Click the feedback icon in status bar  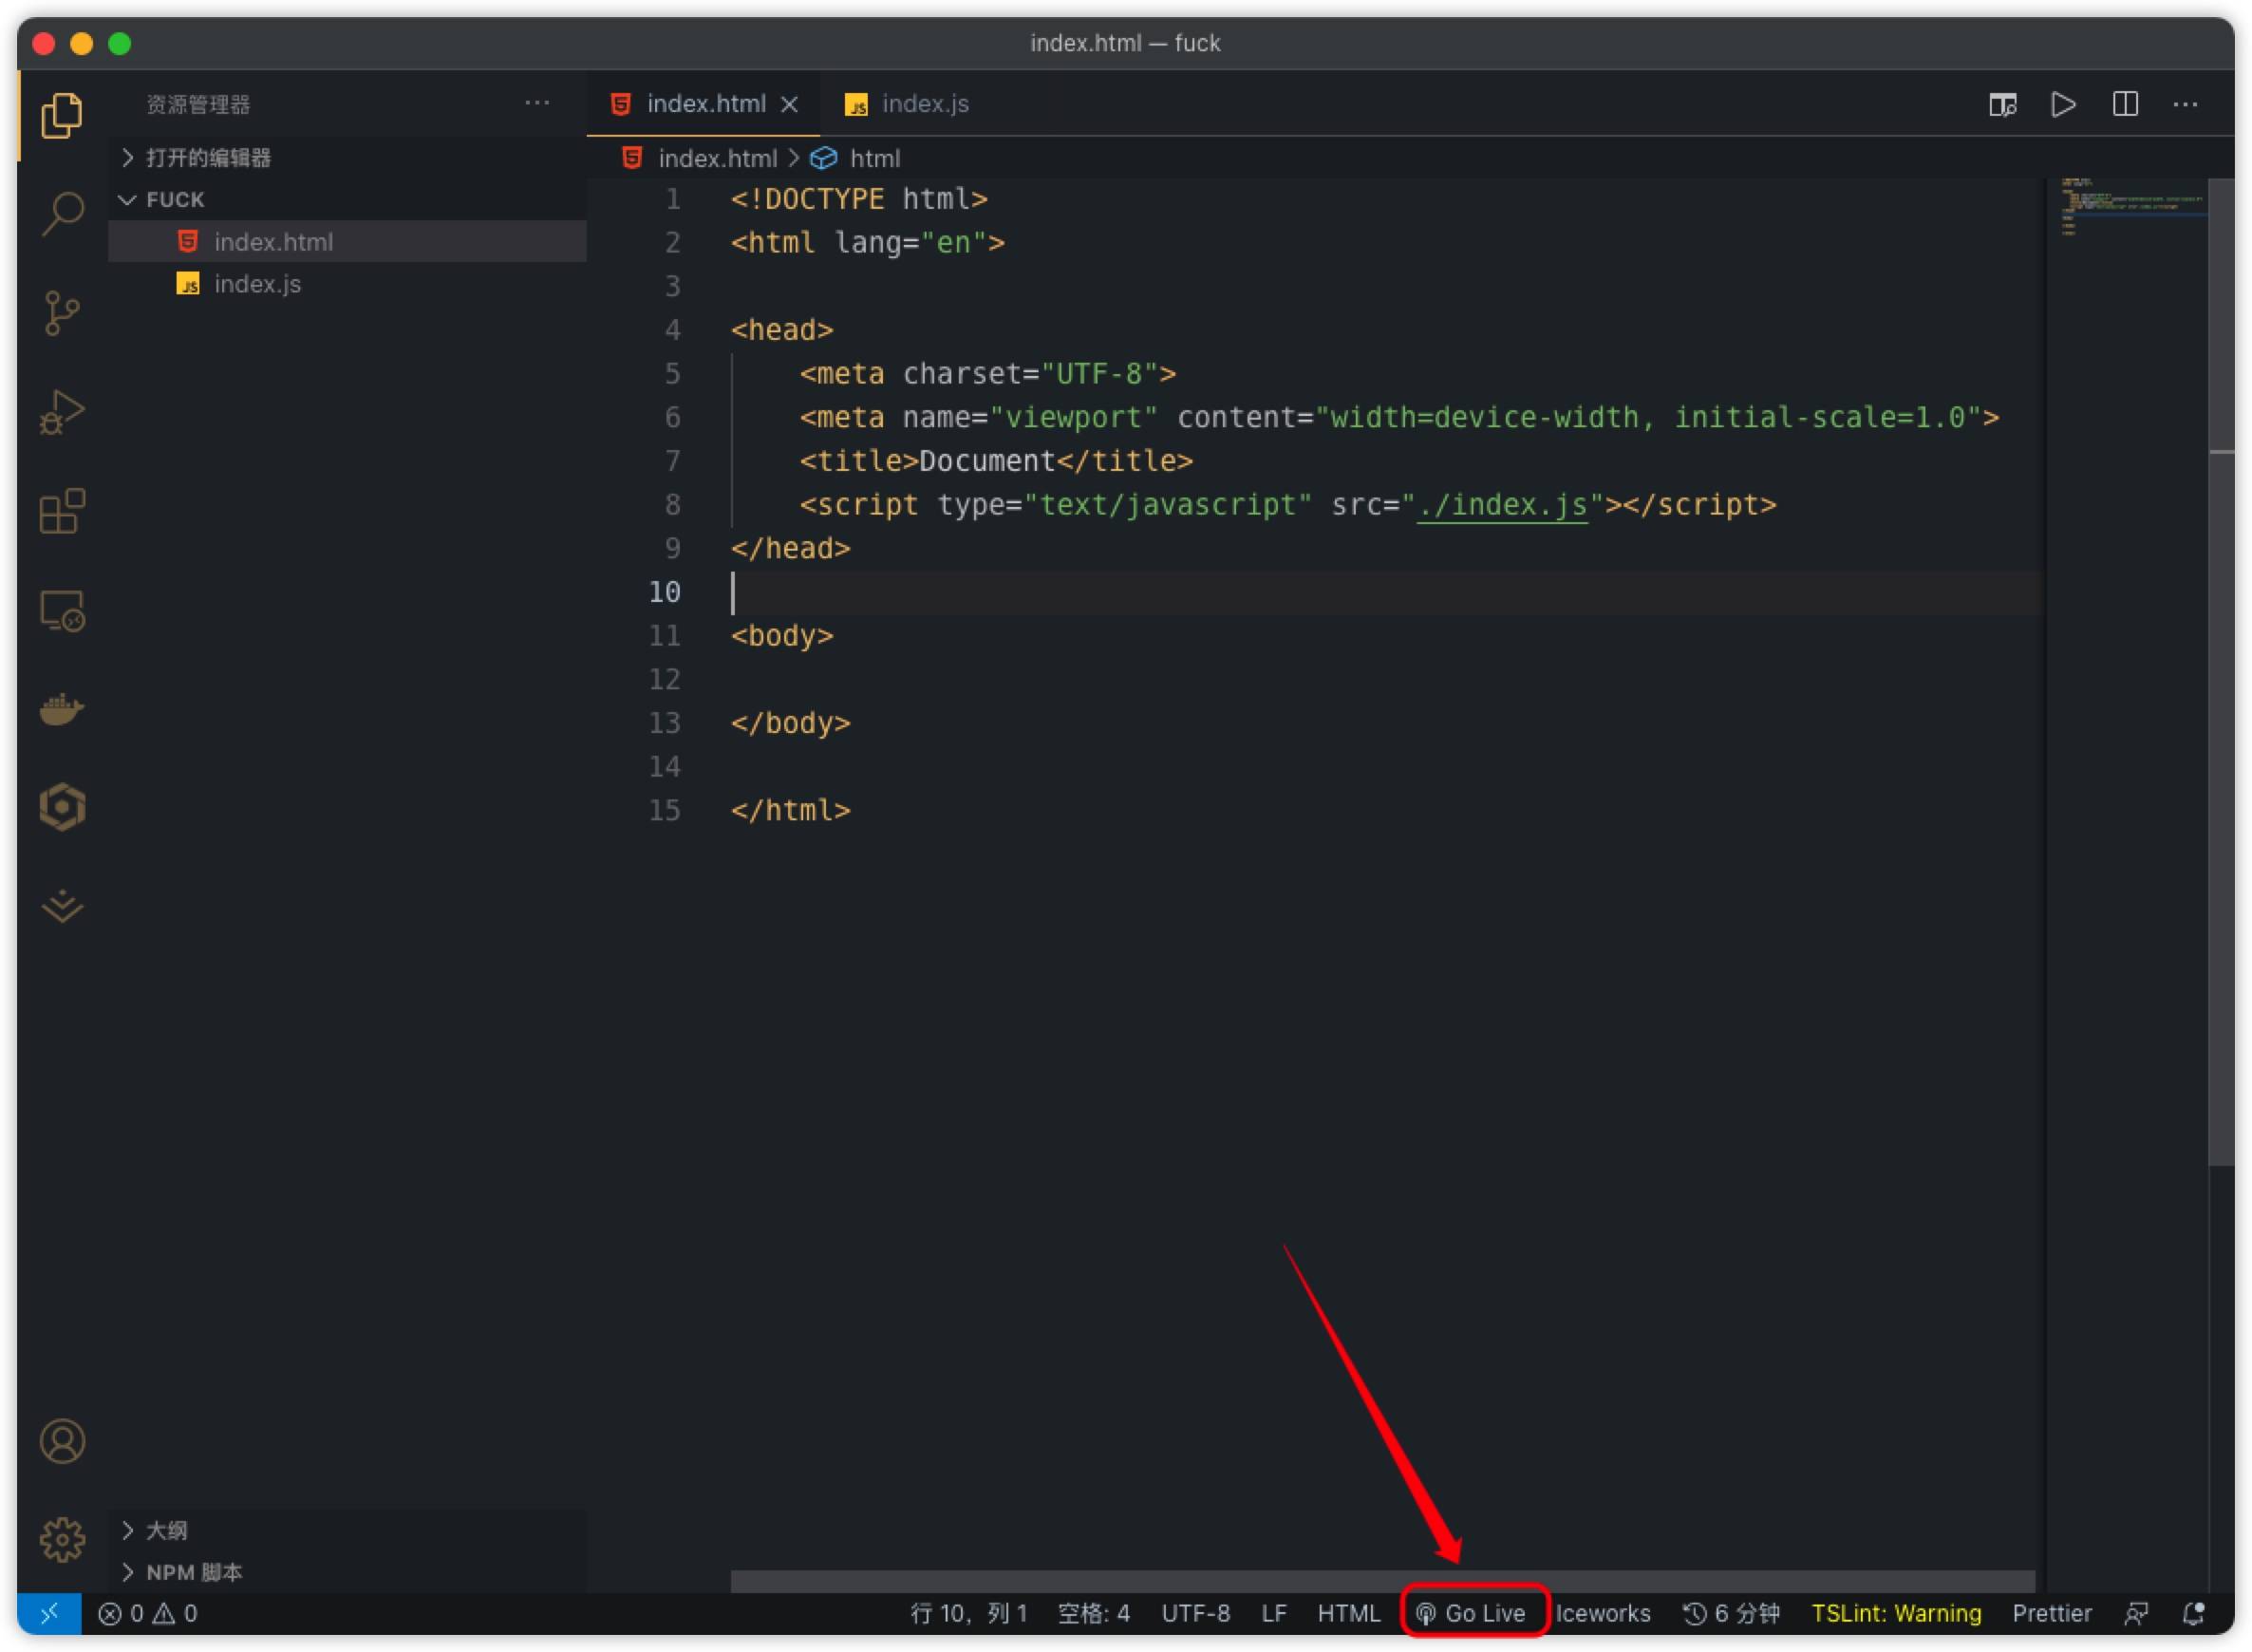click(x=2137, y=1613)
